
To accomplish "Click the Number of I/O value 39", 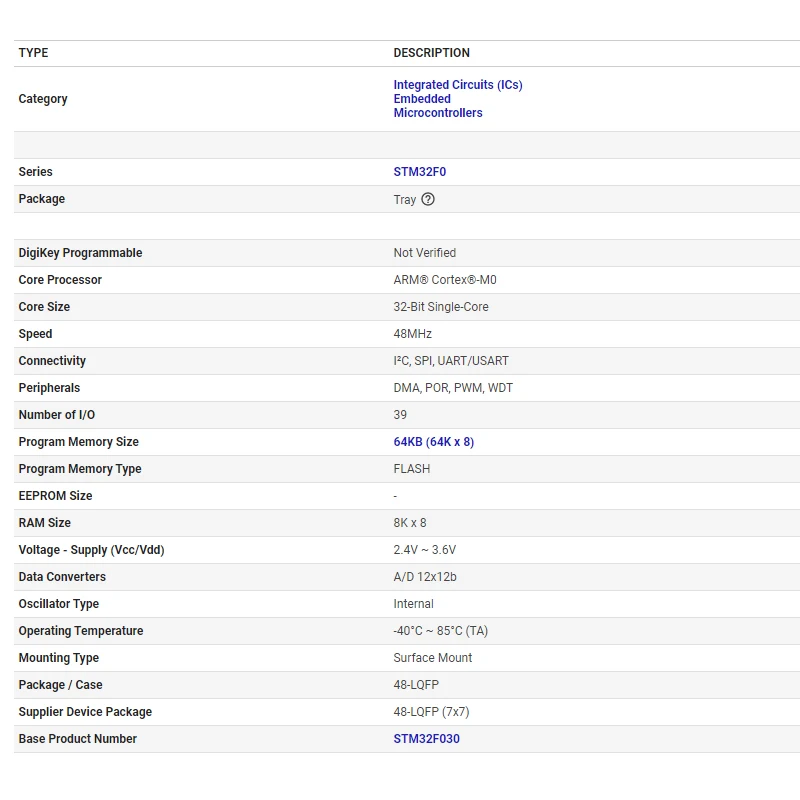I will point(400,414).
